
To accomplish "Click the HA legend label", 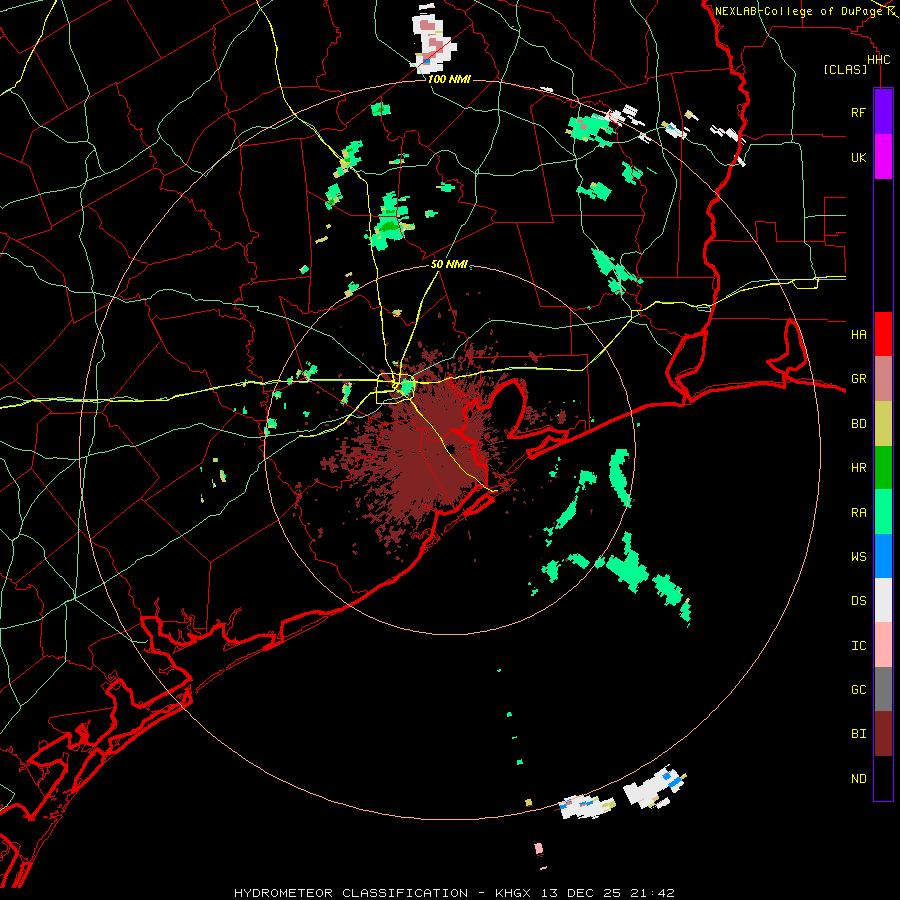I will click(x=858, y=334).
